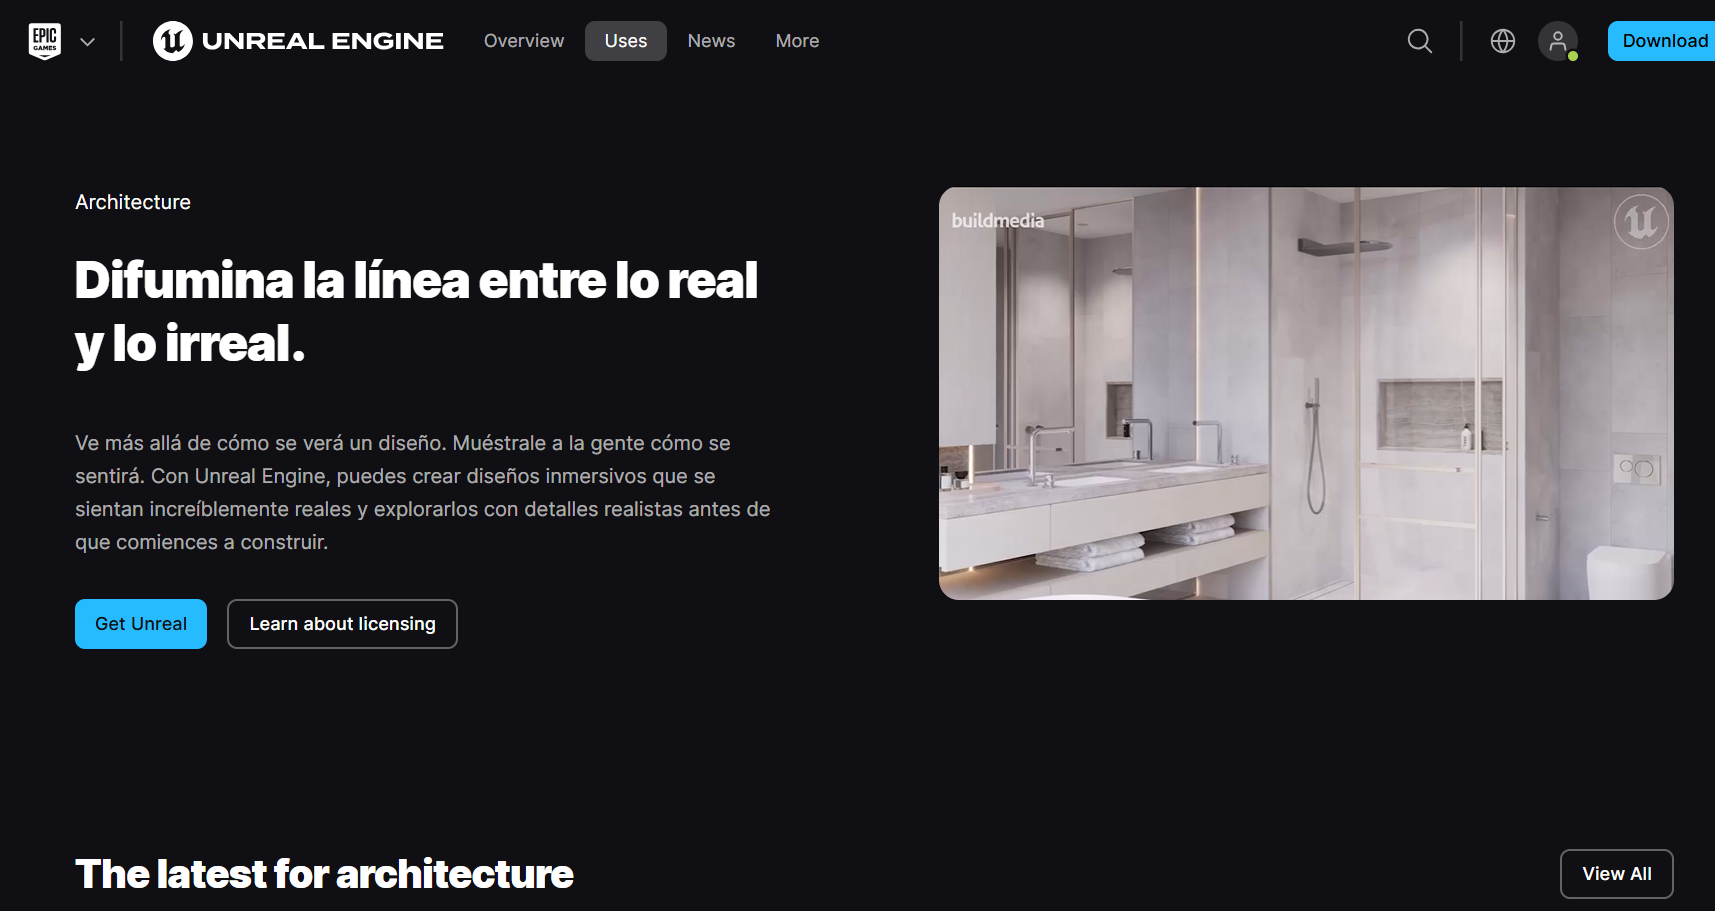Go to the News menu item

(x=711, y=41)
